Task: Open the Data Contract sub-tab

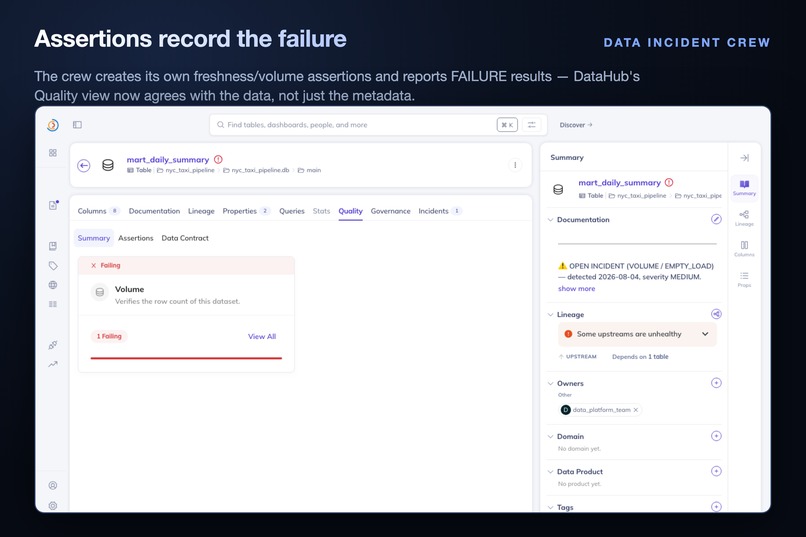Action: pos(185,238)
